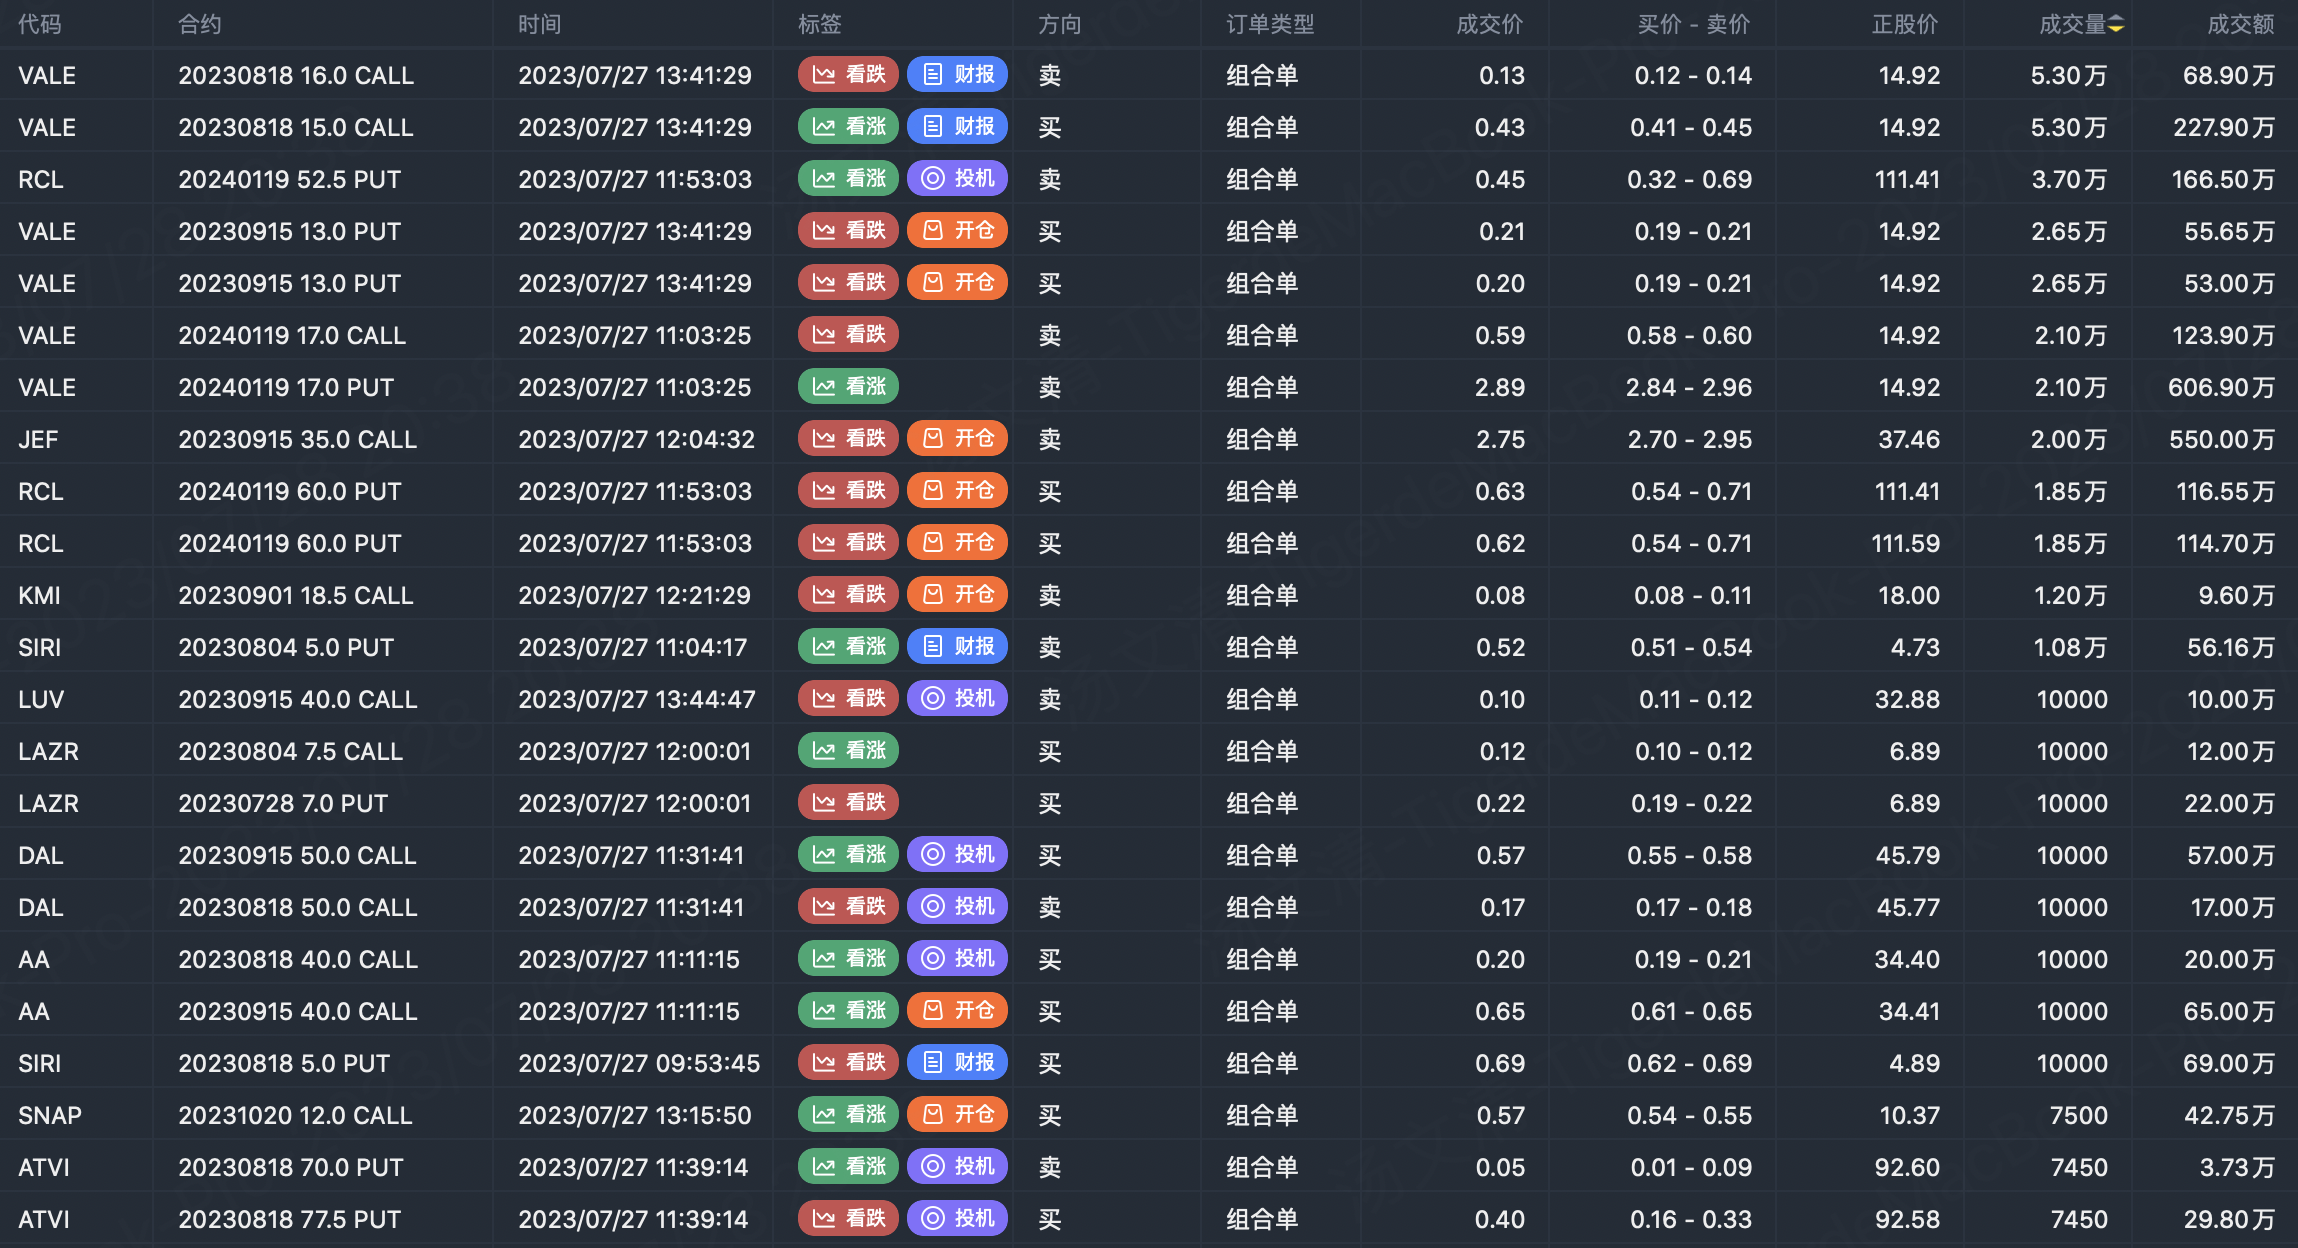The width and height of the screenshot is (2298, 1248).
Task: Click the 成交额 column header
Action: coord(2241,24)
